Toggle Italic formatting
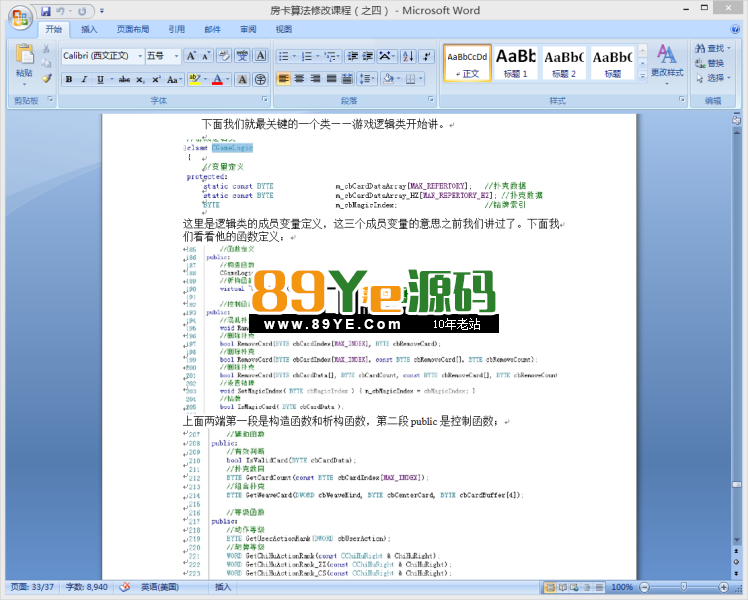The width and height of the screenshot is (748, 600). 84,79
